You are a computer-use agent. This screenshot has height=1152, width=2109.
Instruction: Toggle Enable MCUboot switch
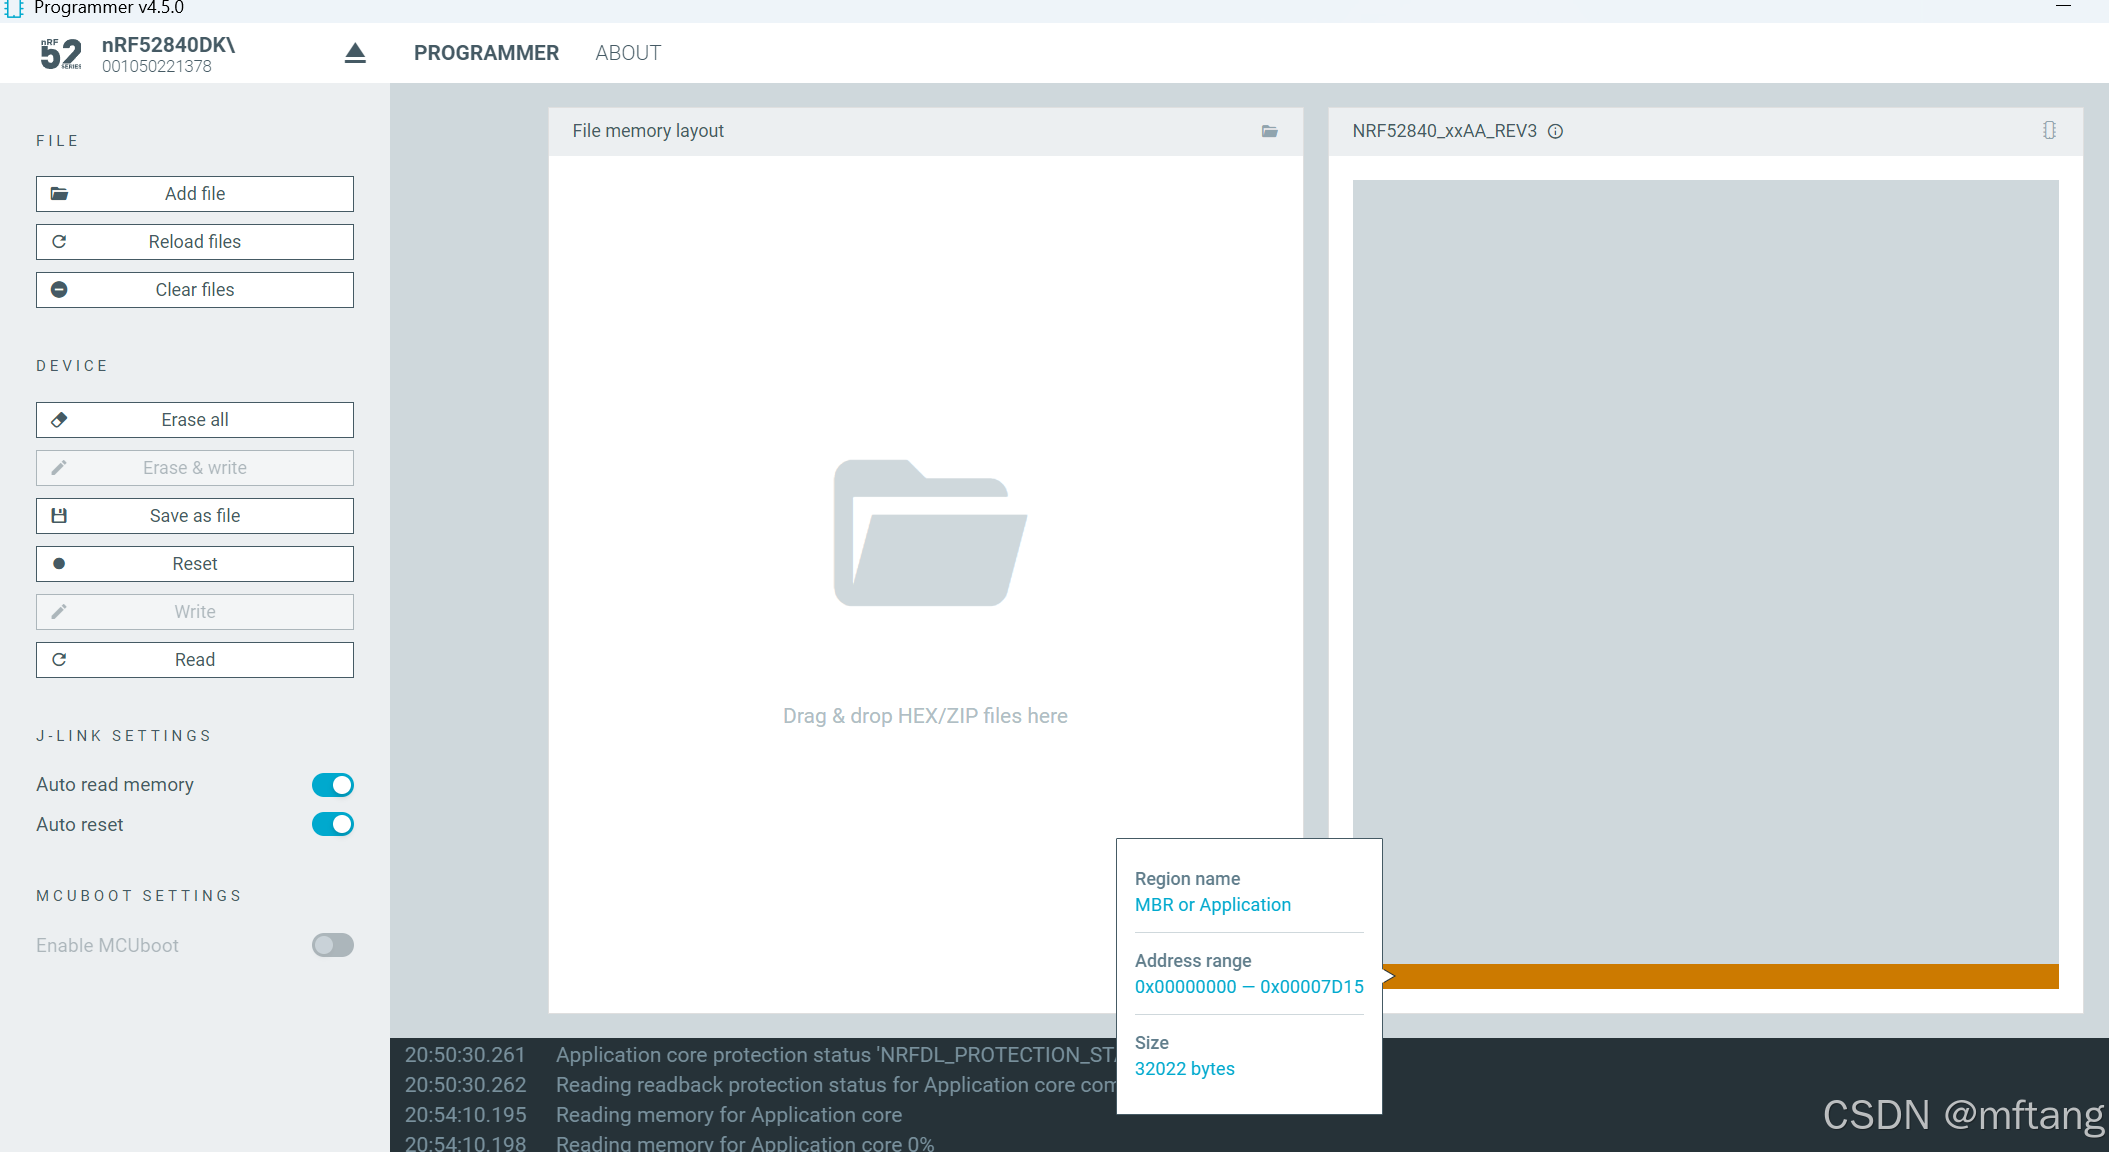click(332, 945)
